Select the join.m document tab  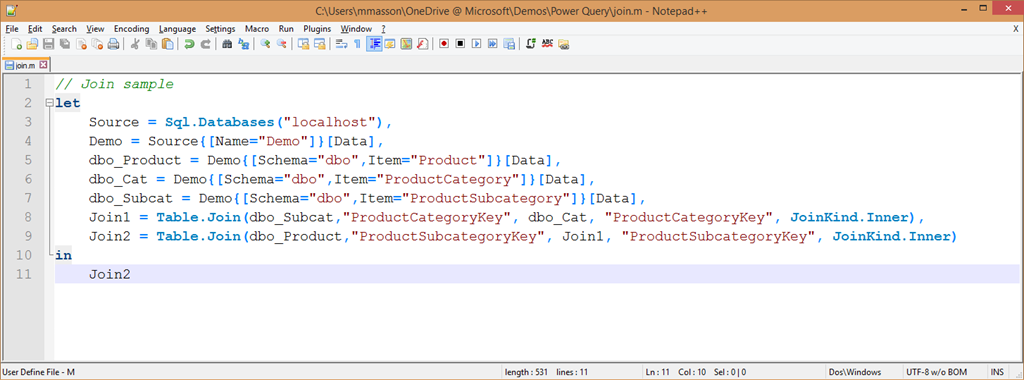point(25,65)
